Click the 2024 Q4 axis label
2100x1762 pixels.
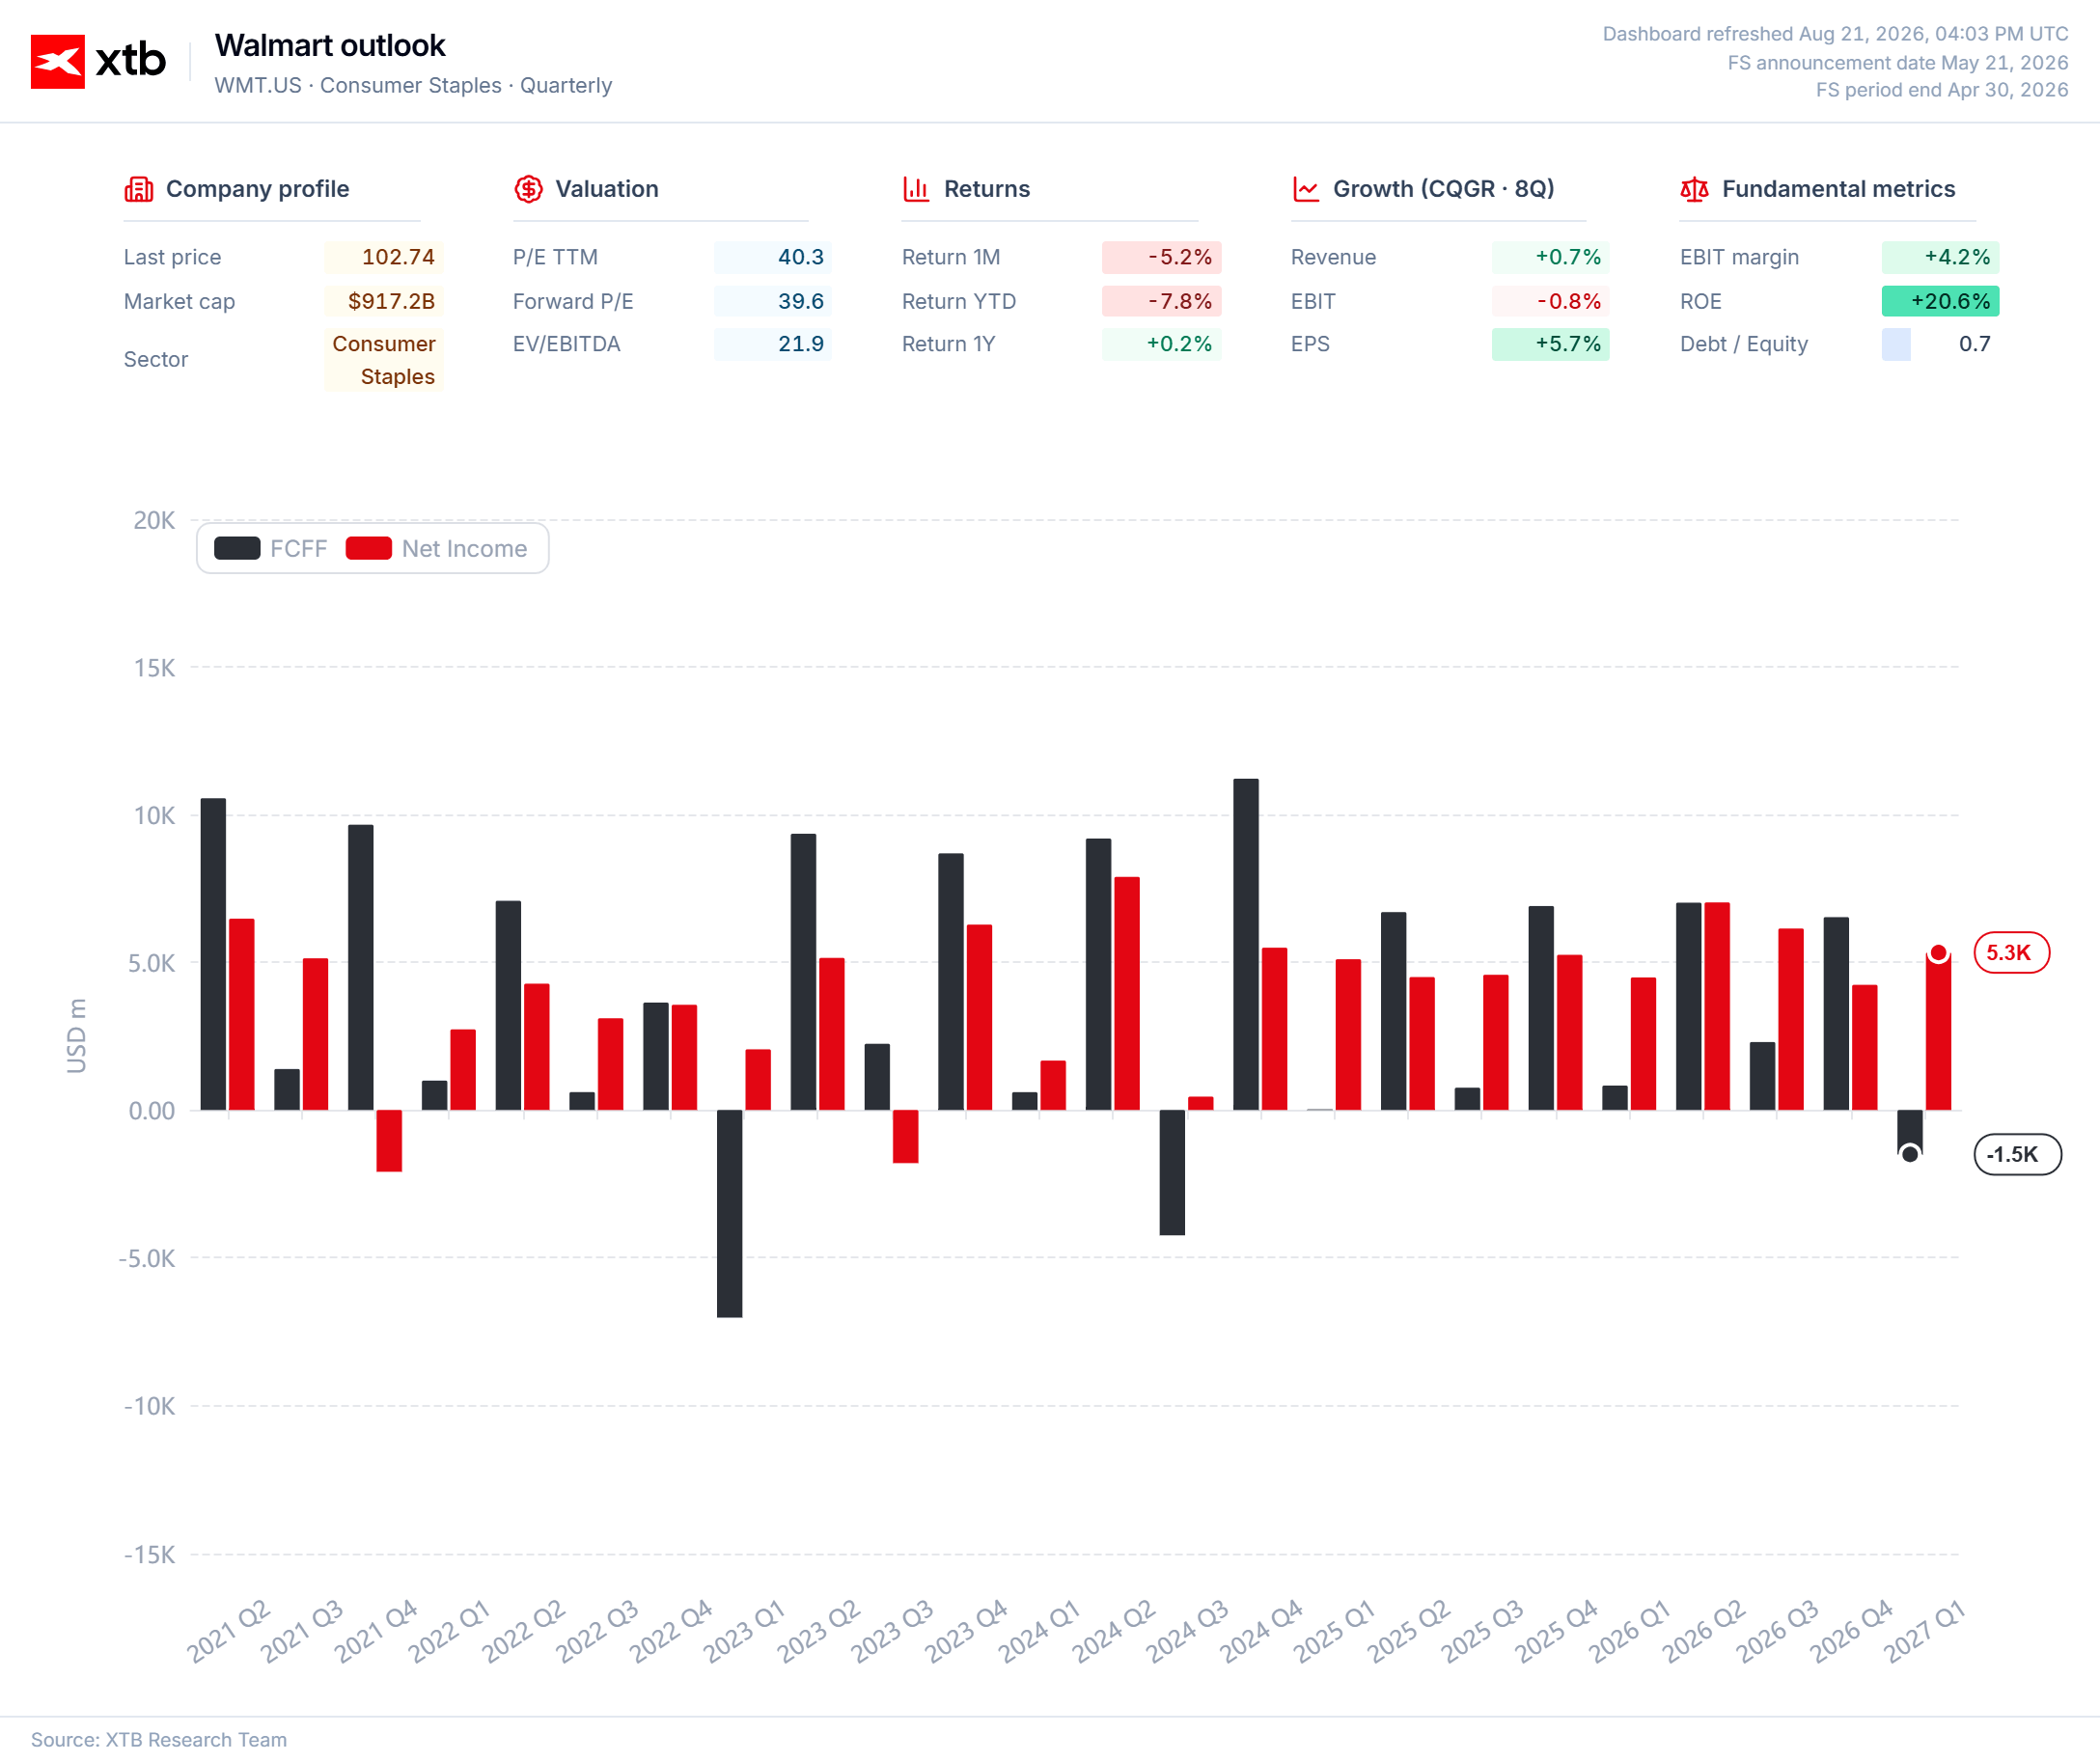coord(1261,1631)
